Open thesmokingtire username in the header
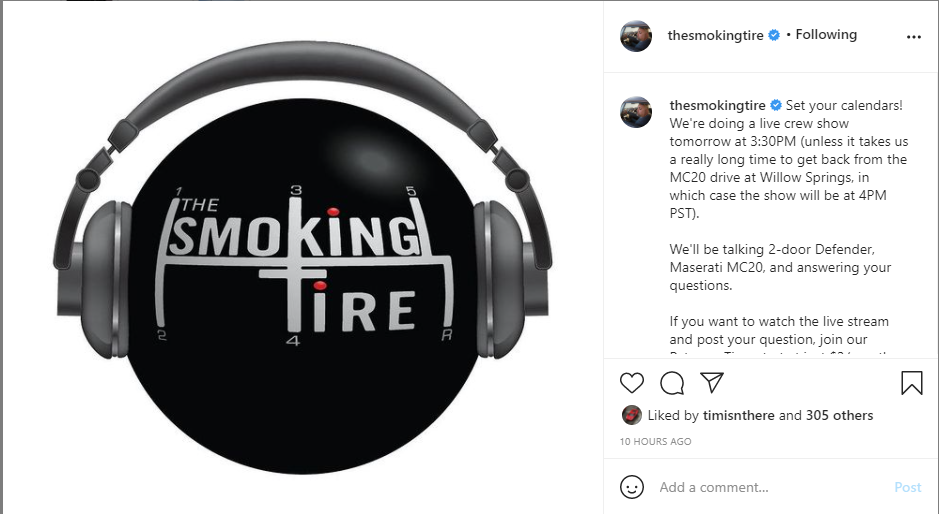 715,35
